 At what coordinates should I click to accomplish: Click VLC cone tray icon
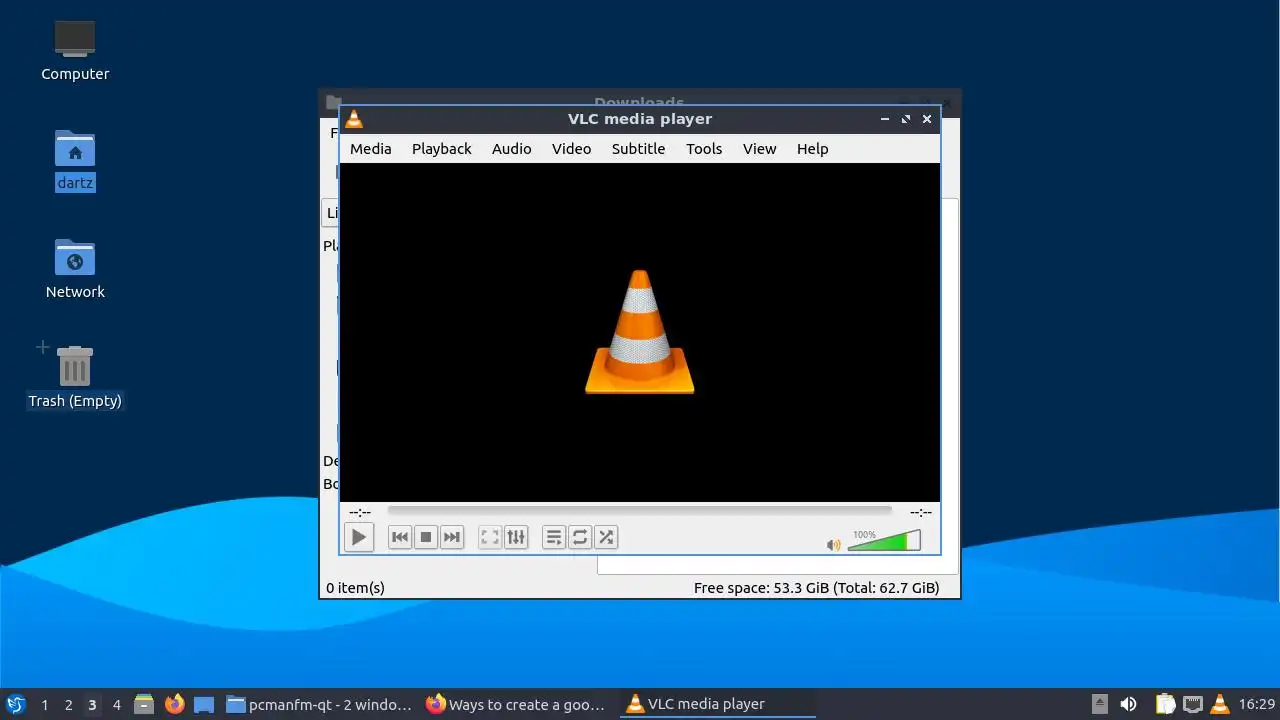[1219, 704]
